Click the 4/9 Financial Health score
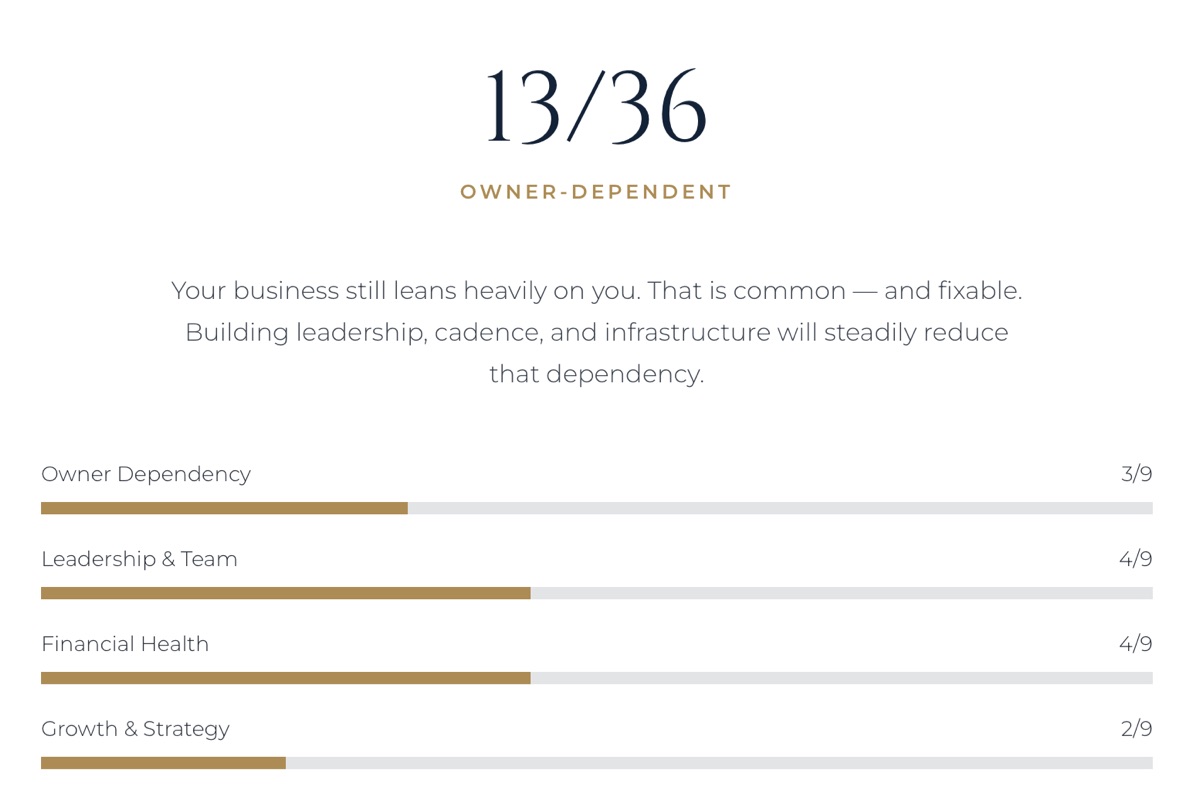Viewport: 1200px width, 811px height. tap(1136, 644)
